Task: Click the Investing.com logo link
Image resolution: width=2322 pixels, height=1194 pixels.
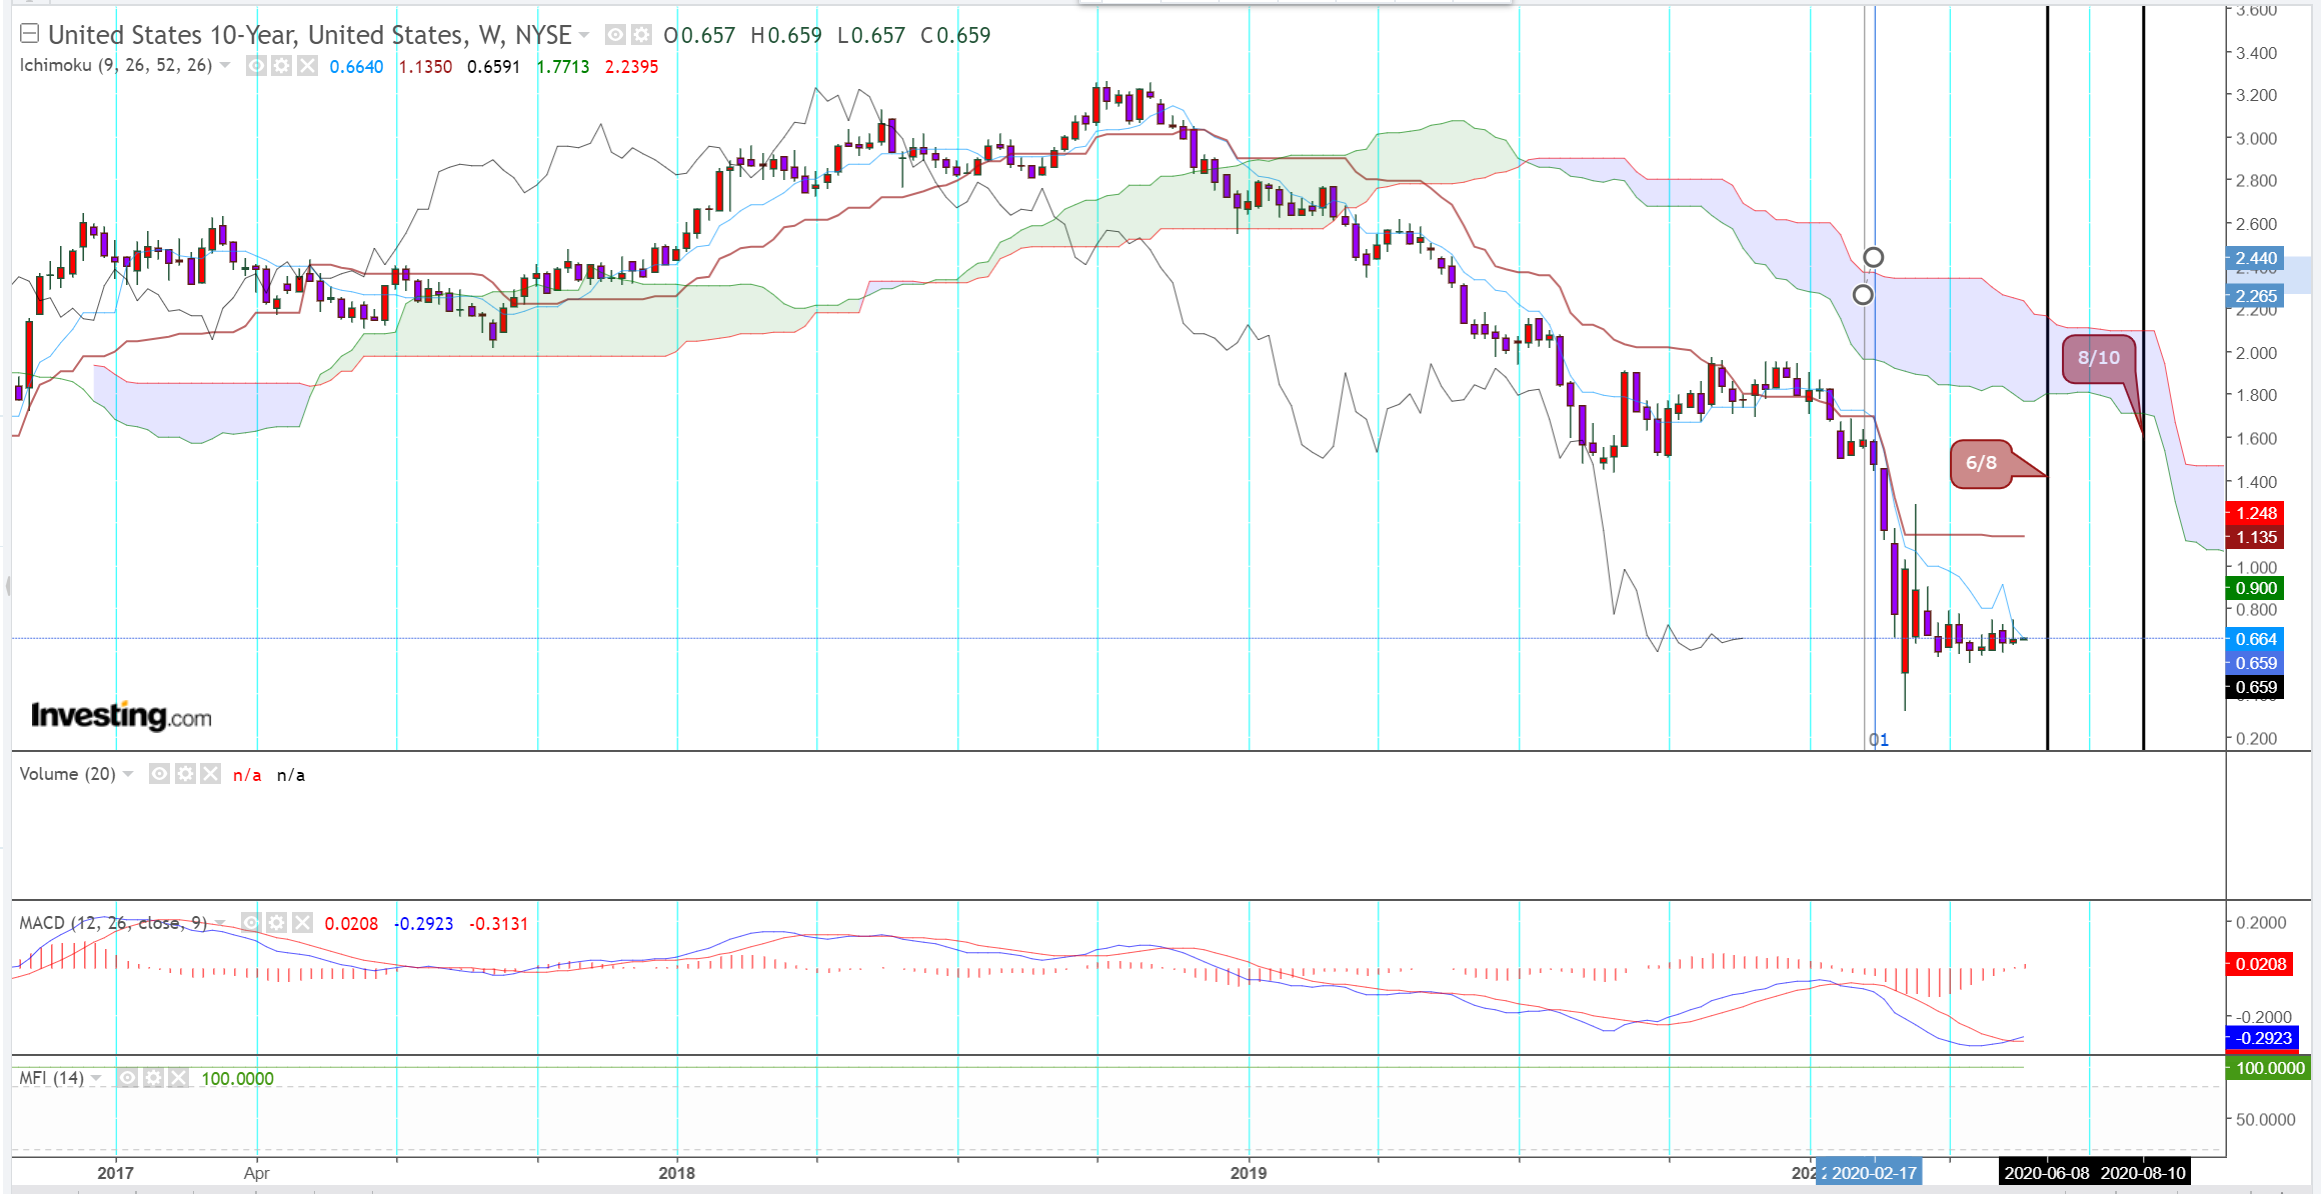Action: tap(121, 716)
